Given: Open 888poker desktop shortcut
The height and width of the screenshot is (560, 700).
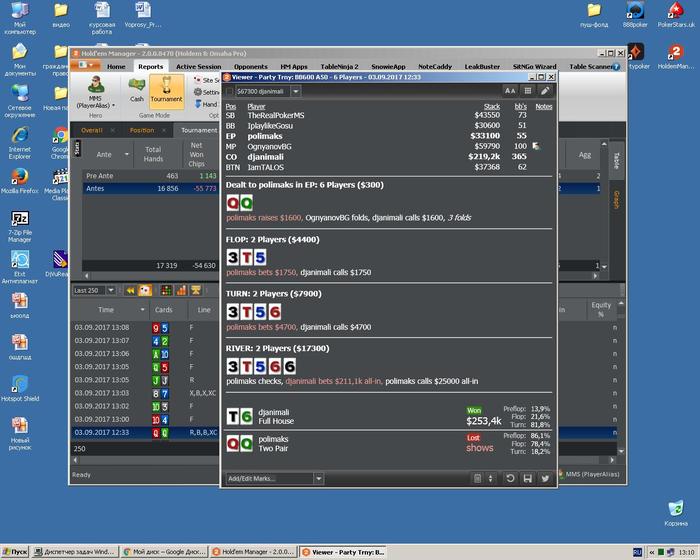Looking at the screenshot, I should (x=634, y=16).
